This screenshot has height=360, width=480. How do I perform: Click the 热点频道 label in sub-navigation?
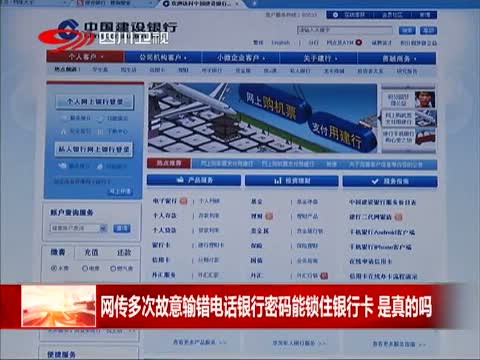(x=67, y=69)
